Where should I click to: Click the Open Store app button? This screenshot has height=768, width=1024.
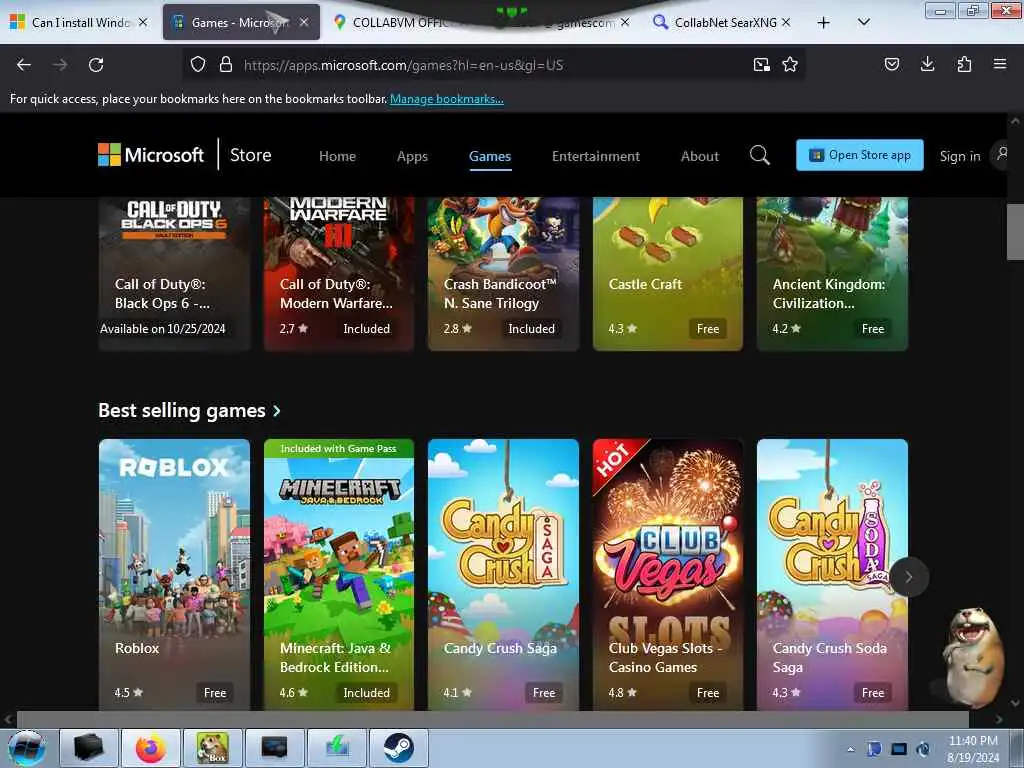(859, 155)
